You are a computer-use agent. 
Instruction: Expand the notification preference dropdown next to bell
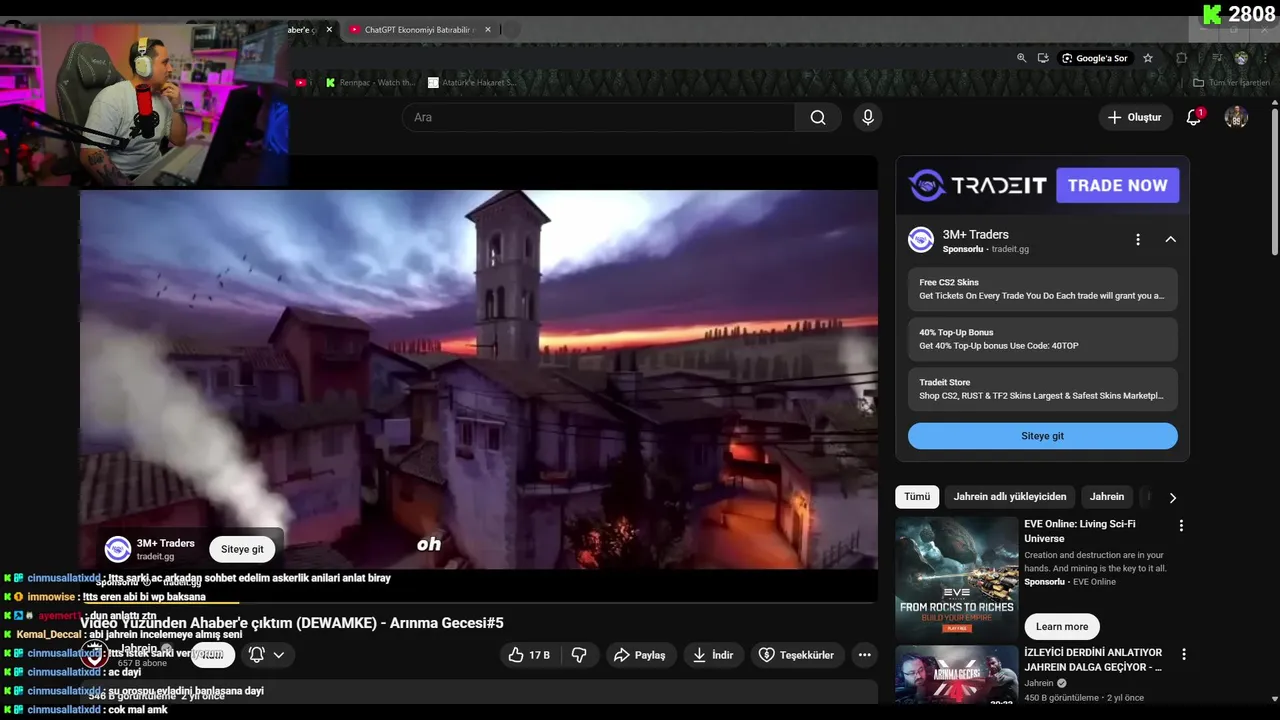(x=279, y=655)
